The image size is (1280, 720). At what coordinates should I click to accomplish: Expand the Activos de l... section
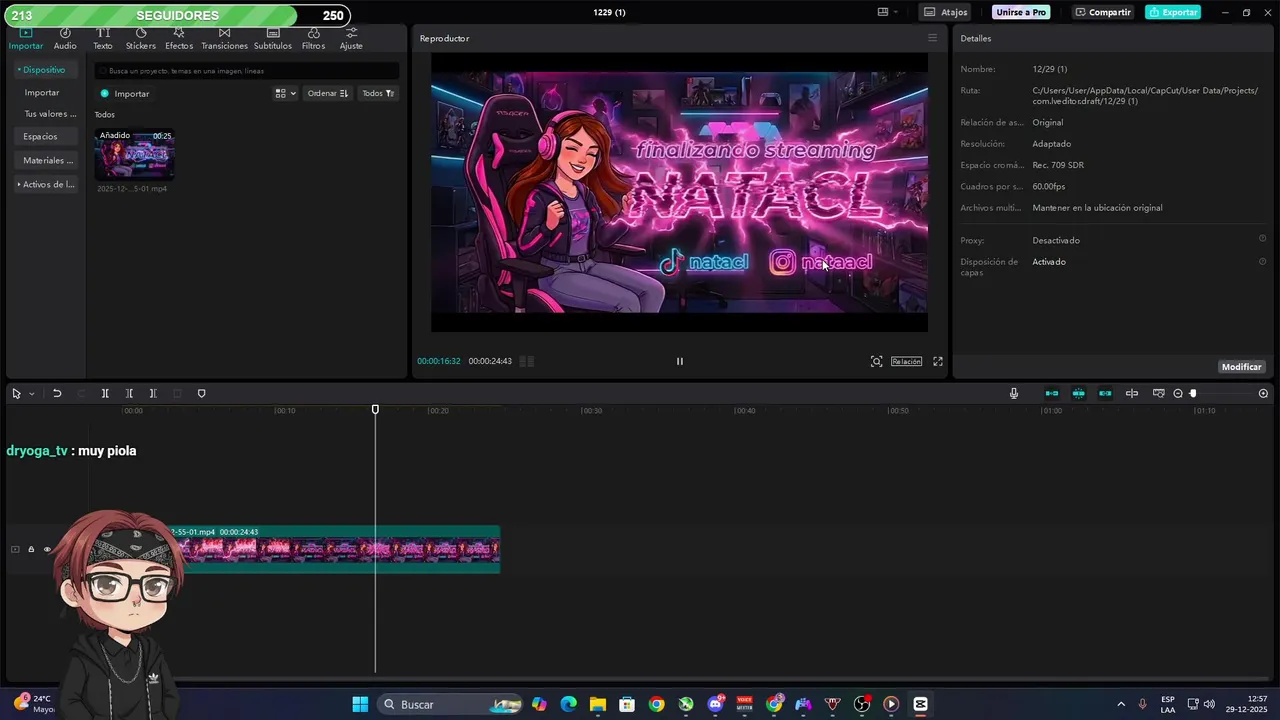(46, 184)
